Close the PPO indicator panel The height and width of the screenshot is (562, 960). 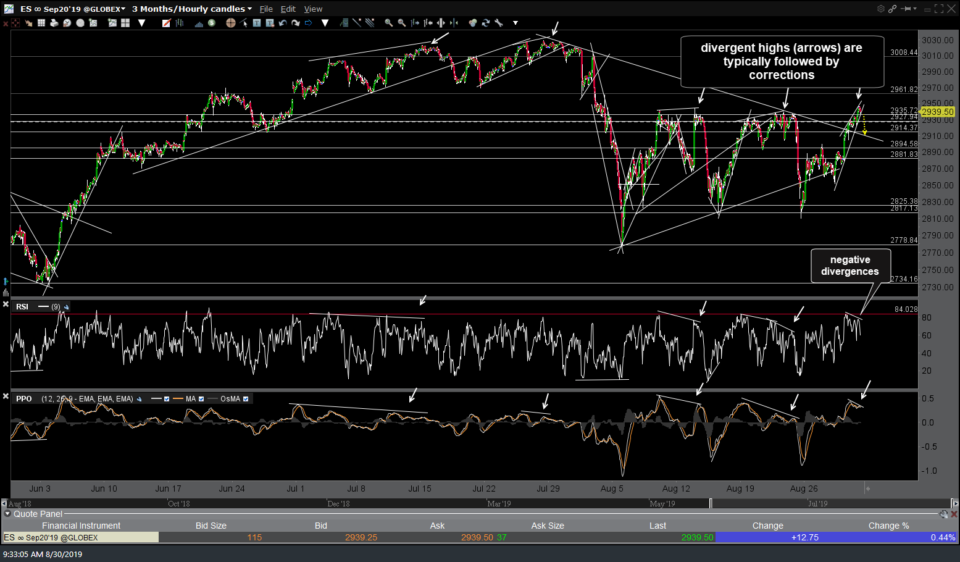click(6, 397)
